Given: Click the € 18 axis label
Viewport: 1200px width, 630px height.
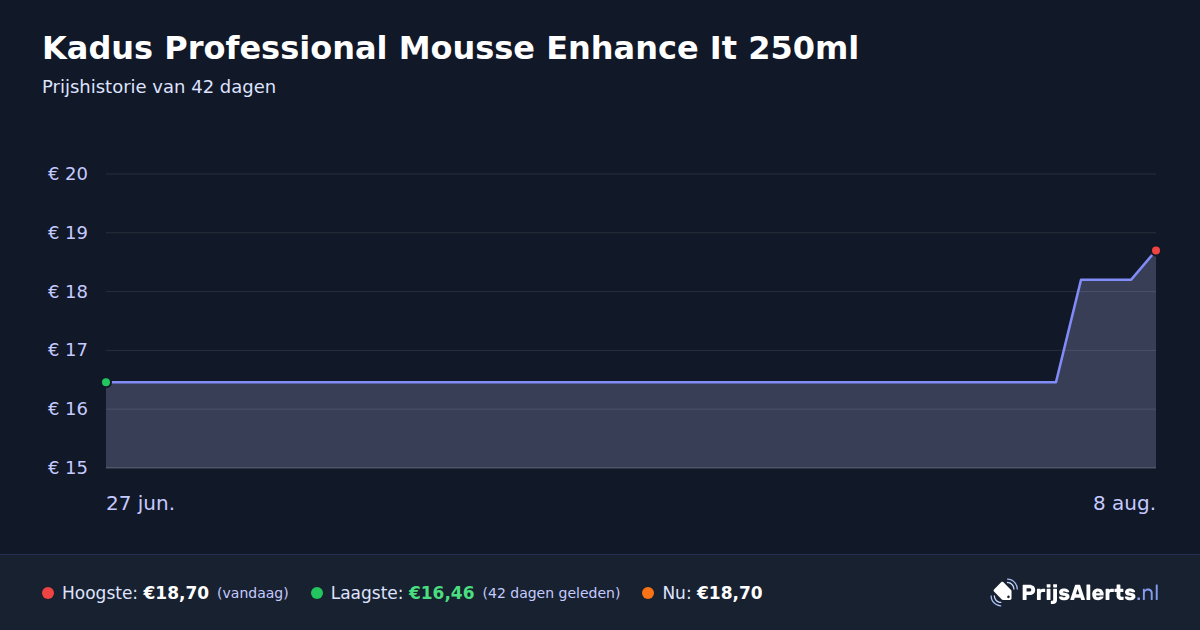Looking at the screenshot, I should tap(68, 292).
